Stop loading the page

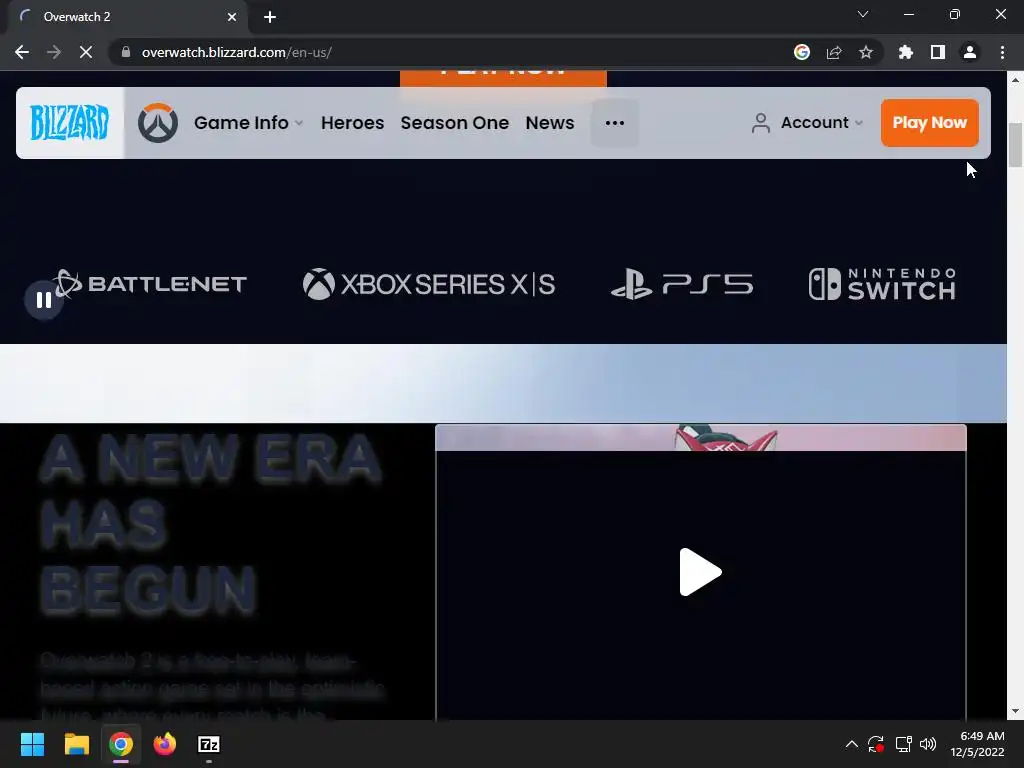click(86, 52)
